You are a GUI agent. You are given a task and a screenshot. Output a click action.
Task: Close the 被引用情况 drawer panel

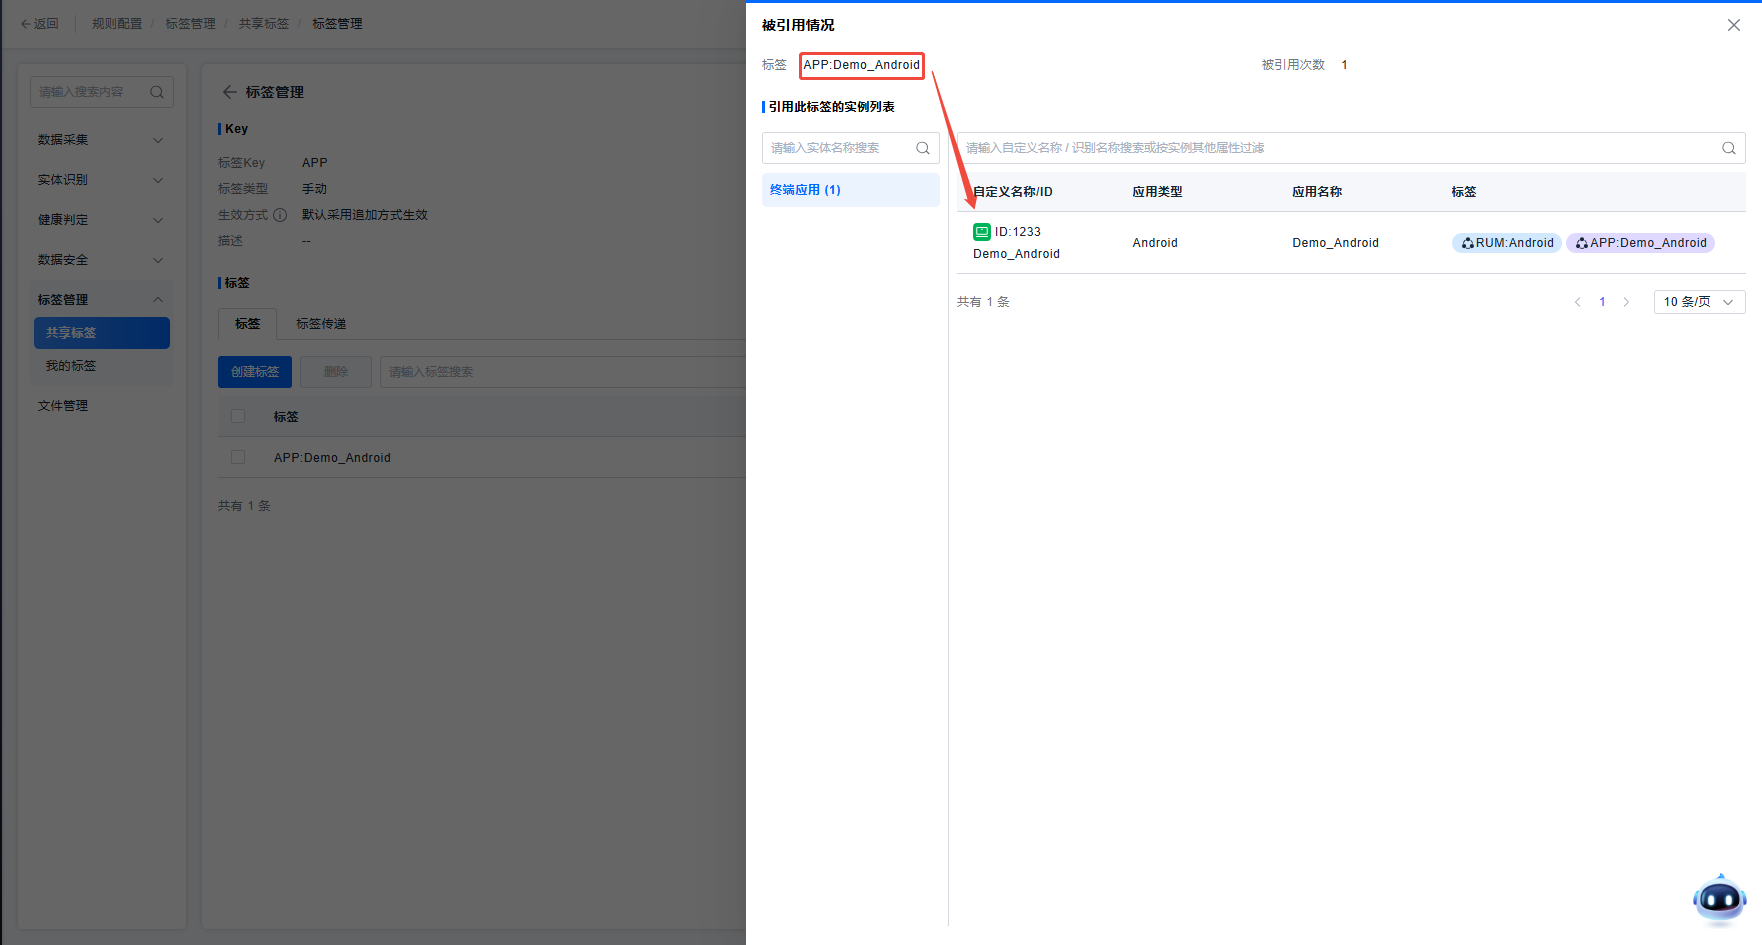click(x=1733, y=25)
